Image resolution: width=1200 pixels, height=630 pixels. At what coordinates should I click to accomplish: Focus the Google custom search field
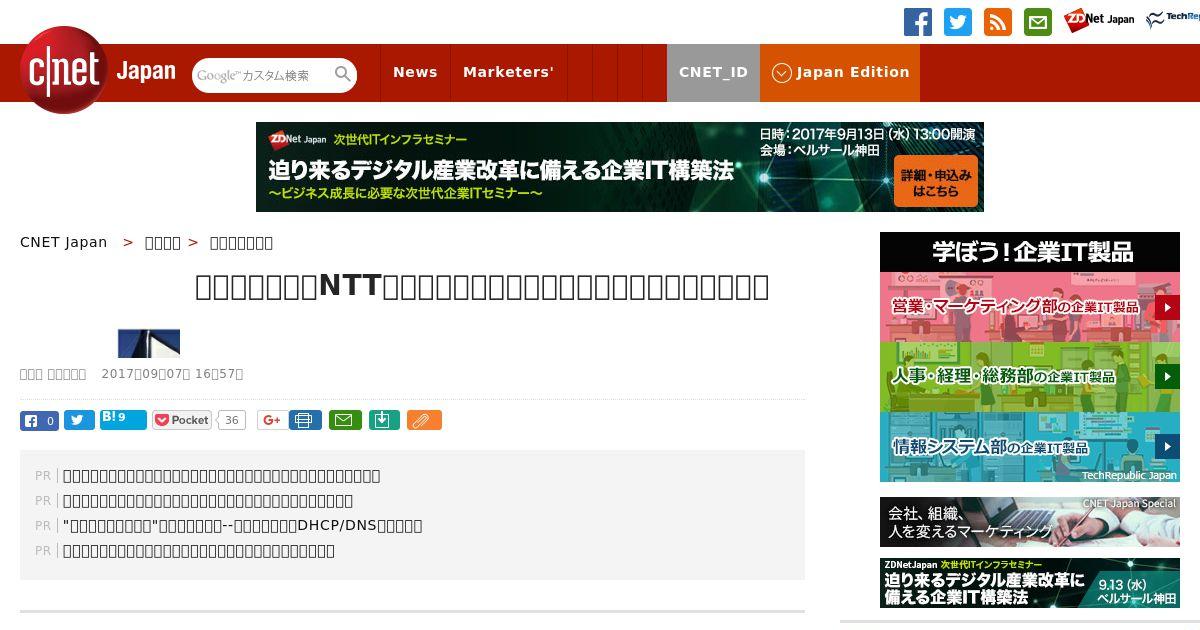263,75
